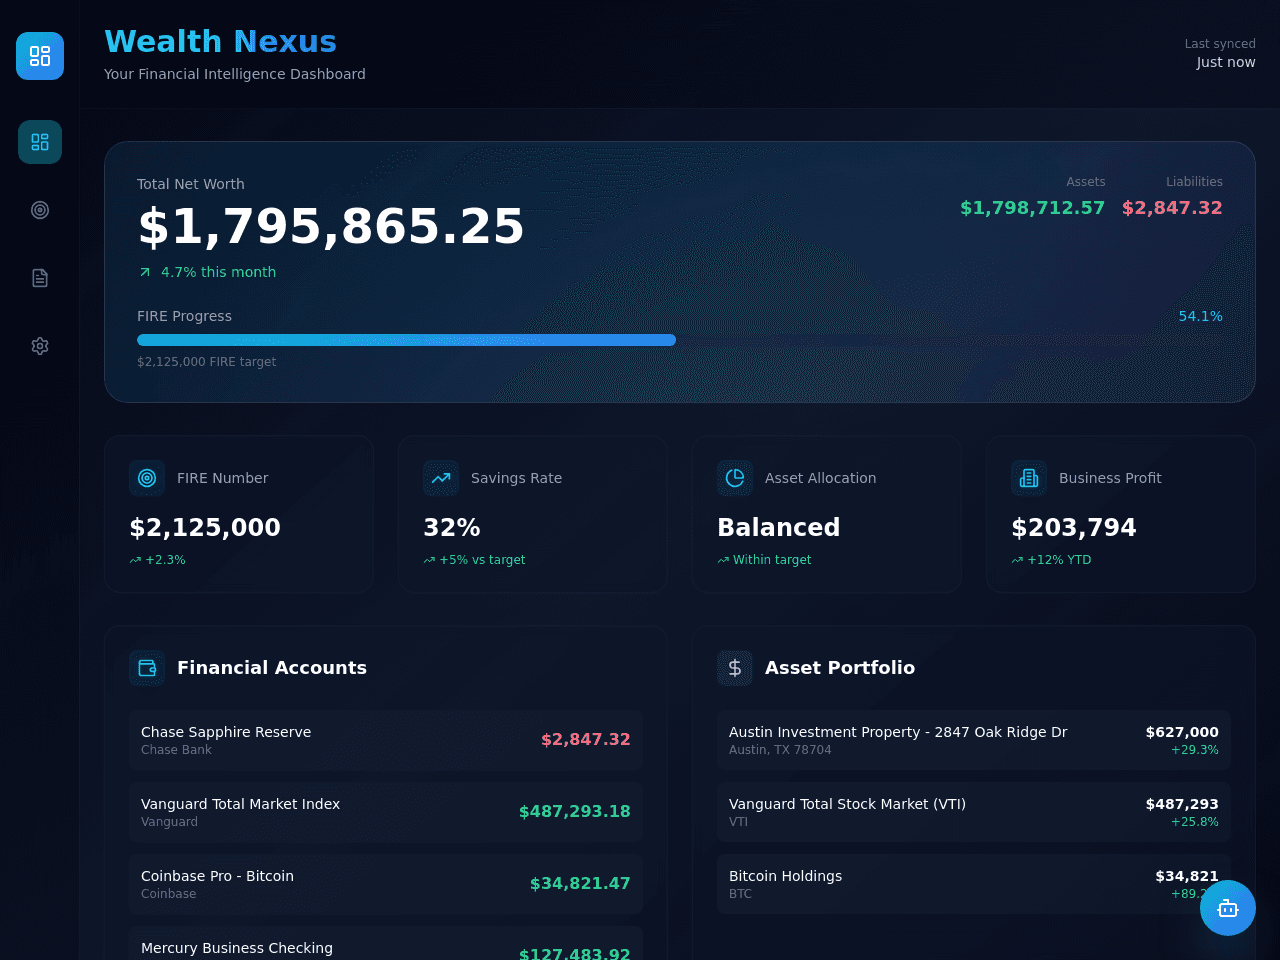Click the FIRE Progress bar
This screenshot has height=960, width=1280.
point(680,340)
